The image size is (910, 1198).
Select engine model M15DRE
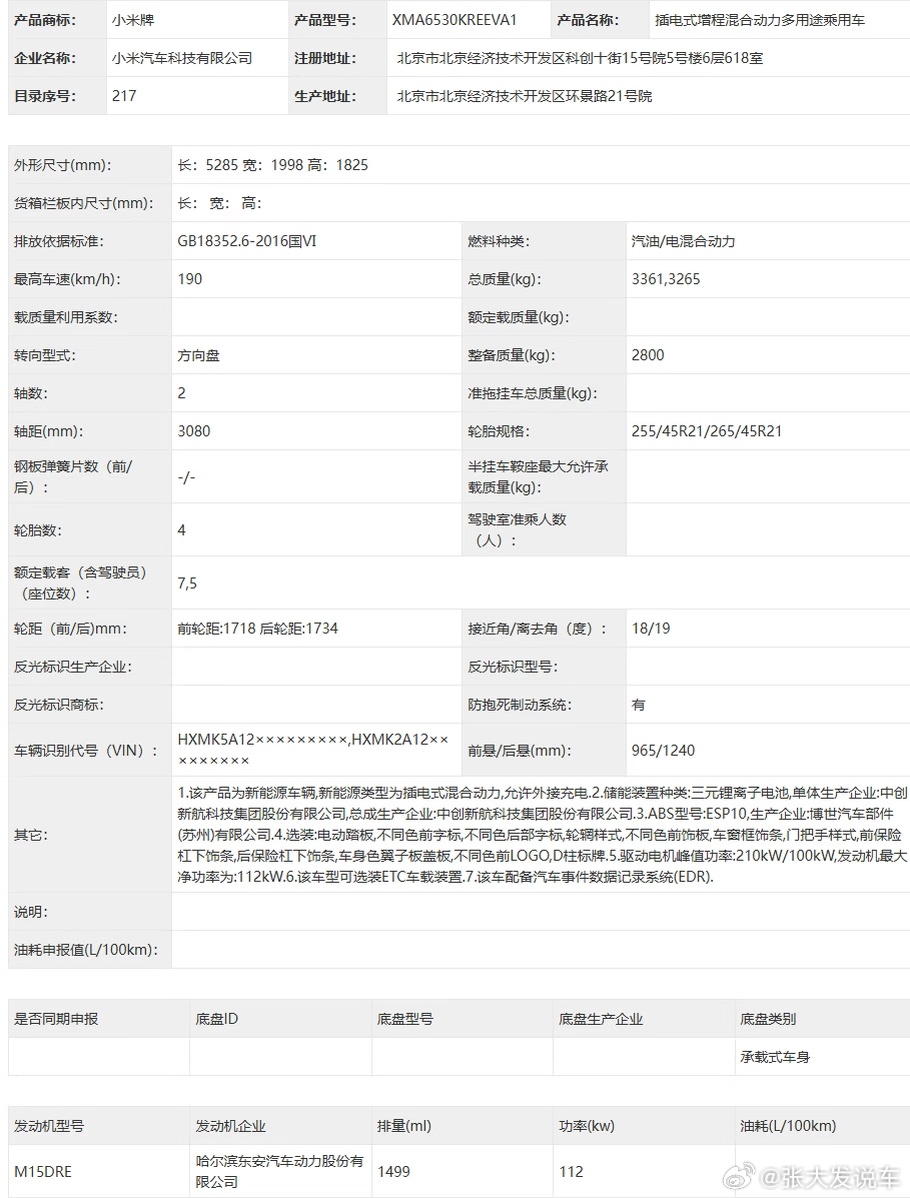[43, 1171]
